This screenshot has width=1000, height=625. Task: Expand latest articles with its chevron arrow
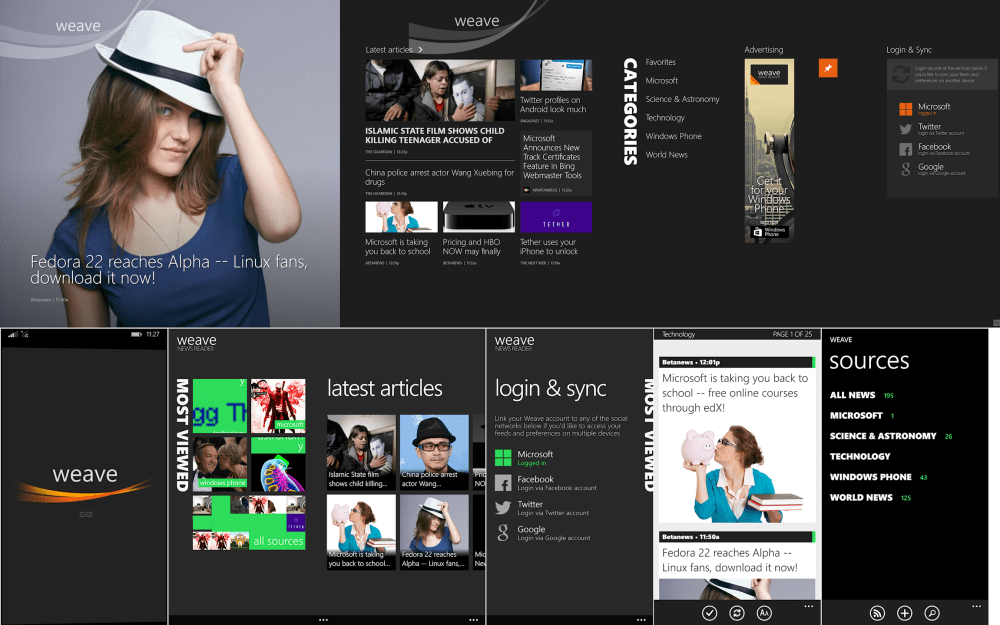[420, 48]
